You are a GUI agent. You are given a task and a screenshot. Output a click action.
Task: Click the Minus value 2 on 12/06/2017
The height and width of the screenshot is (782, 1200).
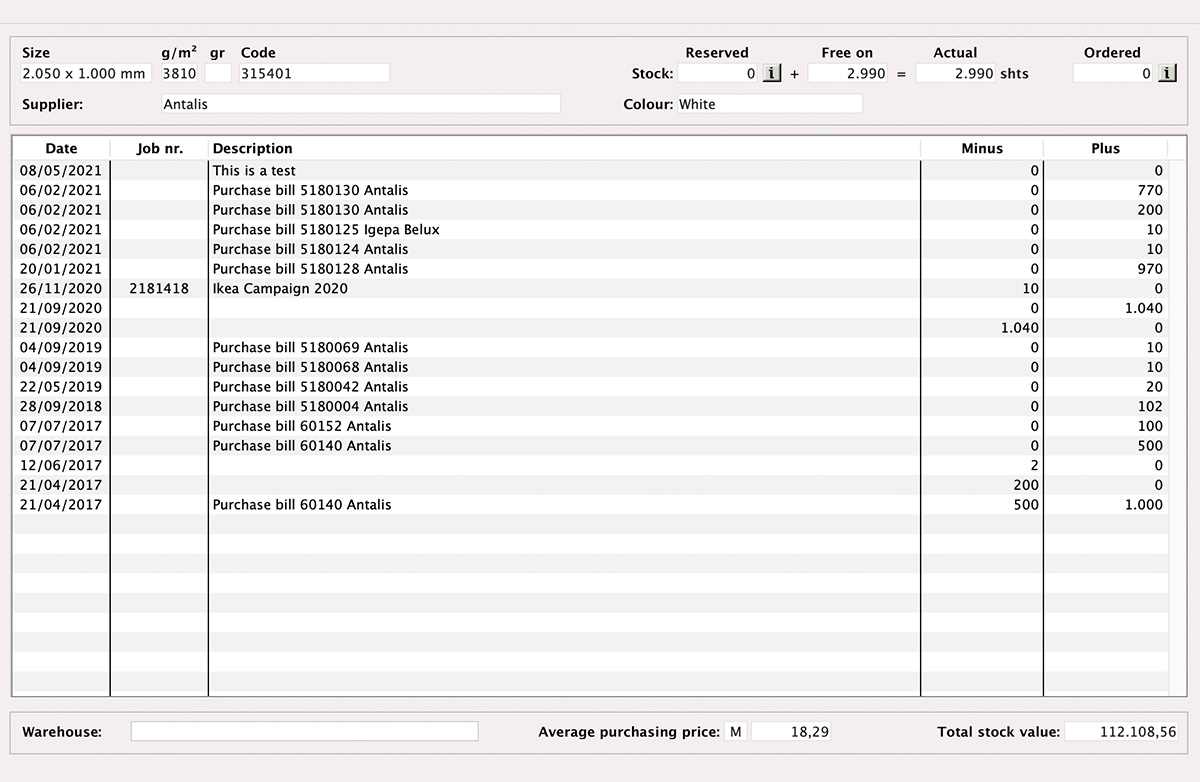coord(1035,465)
